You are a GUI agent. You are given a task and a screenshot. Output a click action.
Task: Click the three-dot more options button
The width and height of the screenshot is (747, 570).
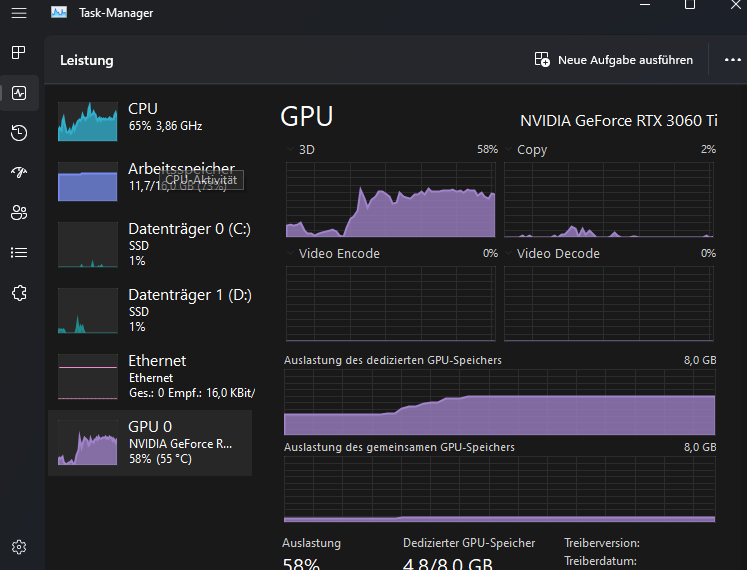pyautogui.click(x=732, y=60)
